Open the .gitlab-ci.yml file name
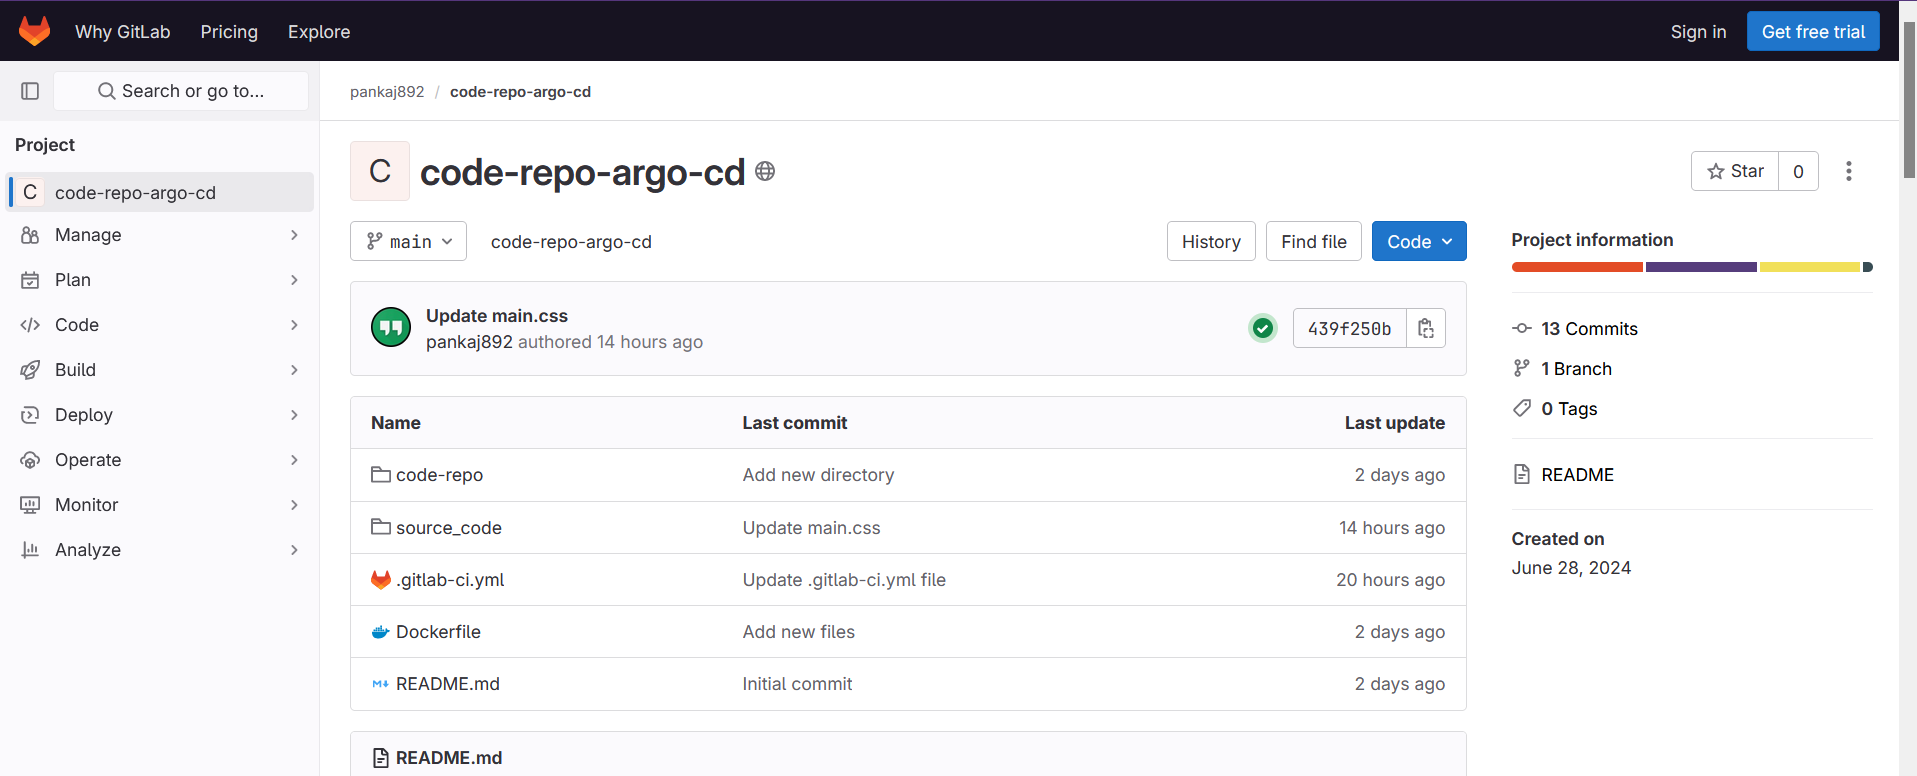The image size is (1917, 776). (x=450, y=580)
